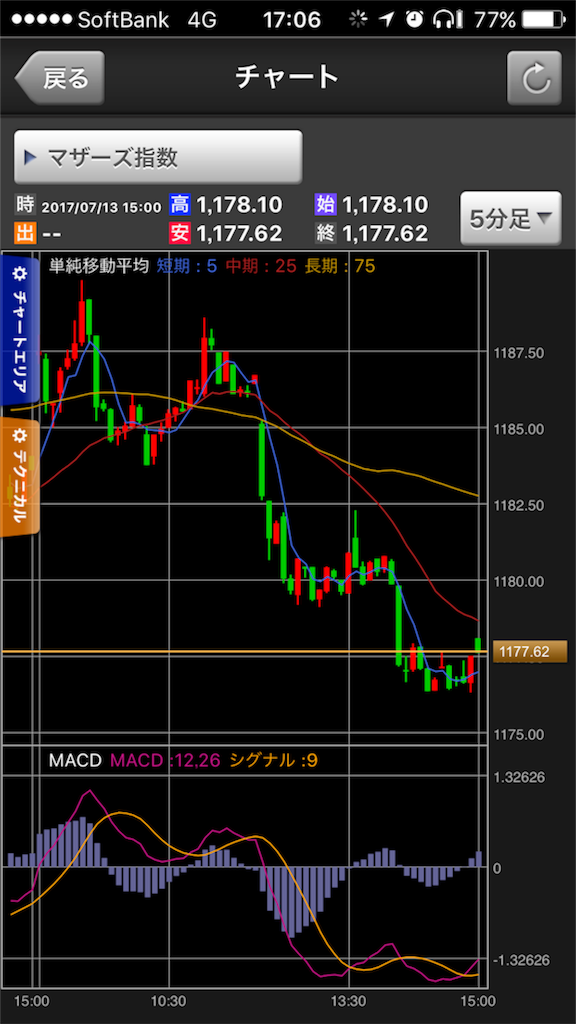The height and width of the screenshot is (1024, 576).
Task: Tap the 安 low price icon
Action: (x=179, y=232)
